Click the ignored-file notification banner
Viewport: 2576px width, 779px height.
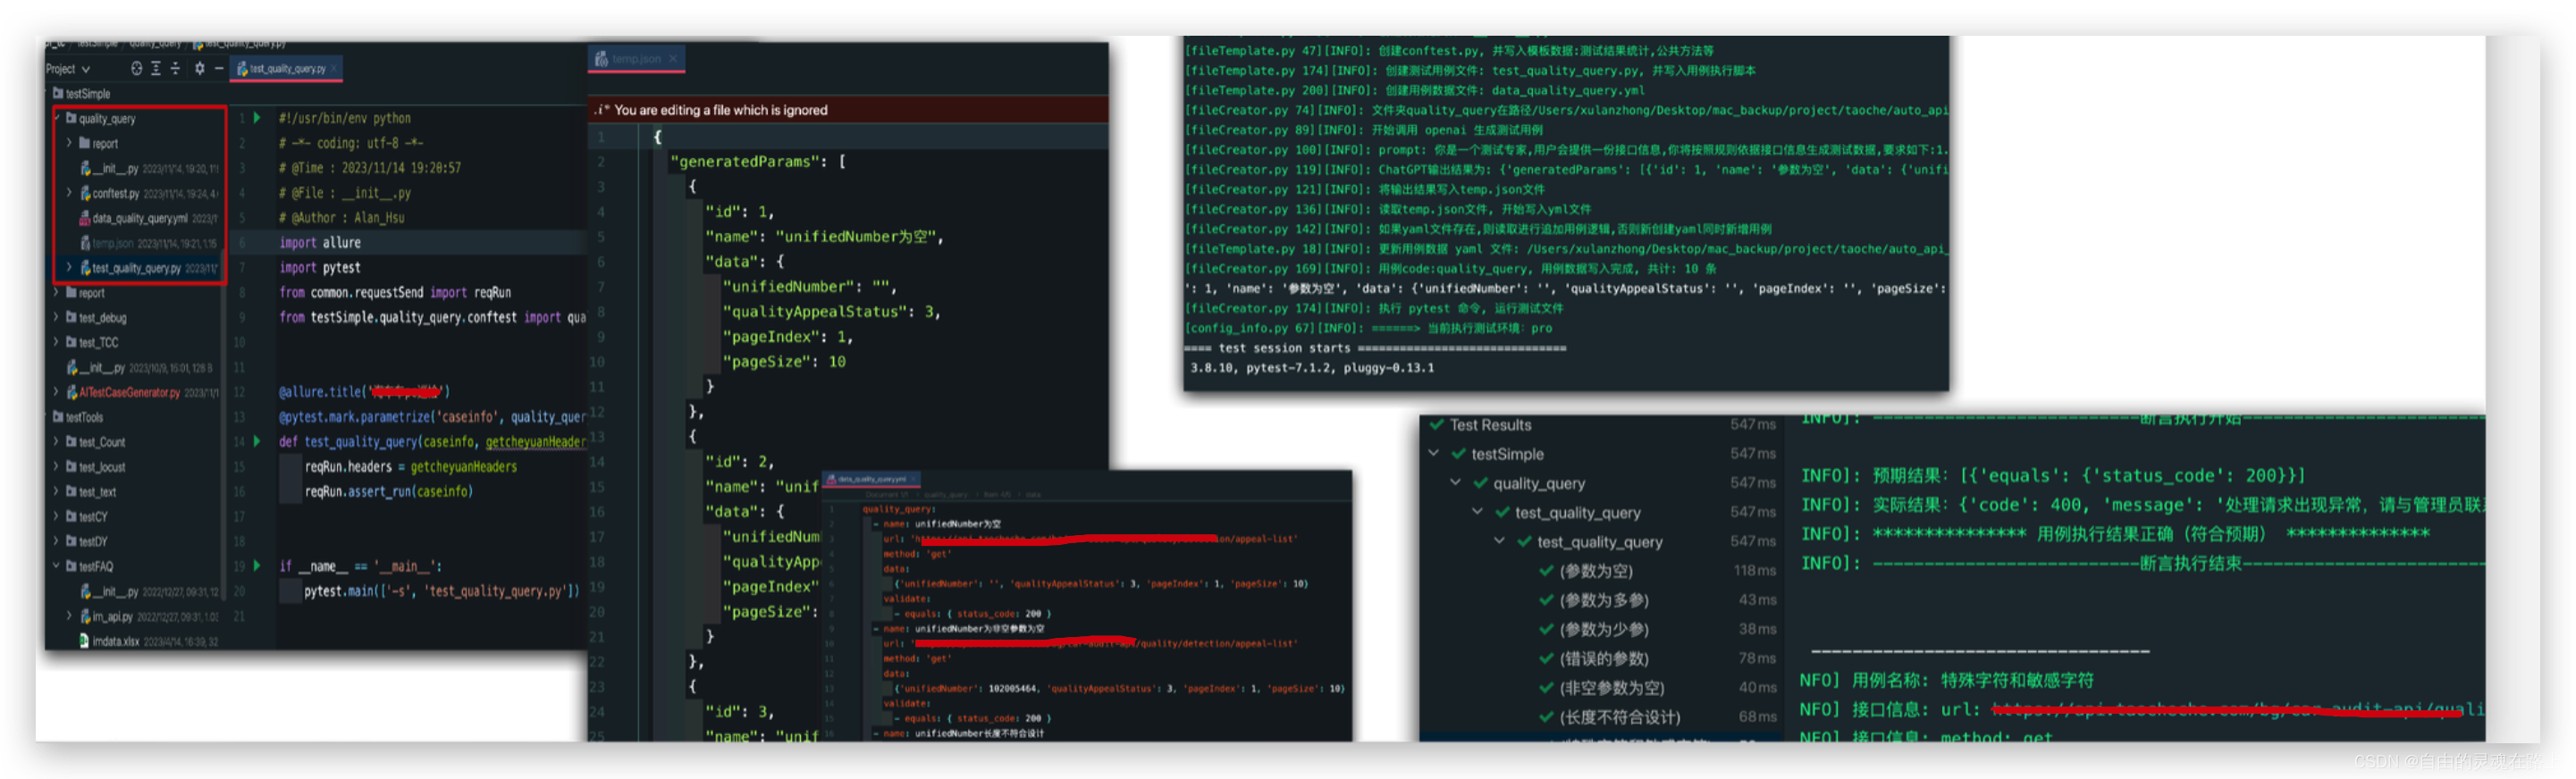(848, 110)
